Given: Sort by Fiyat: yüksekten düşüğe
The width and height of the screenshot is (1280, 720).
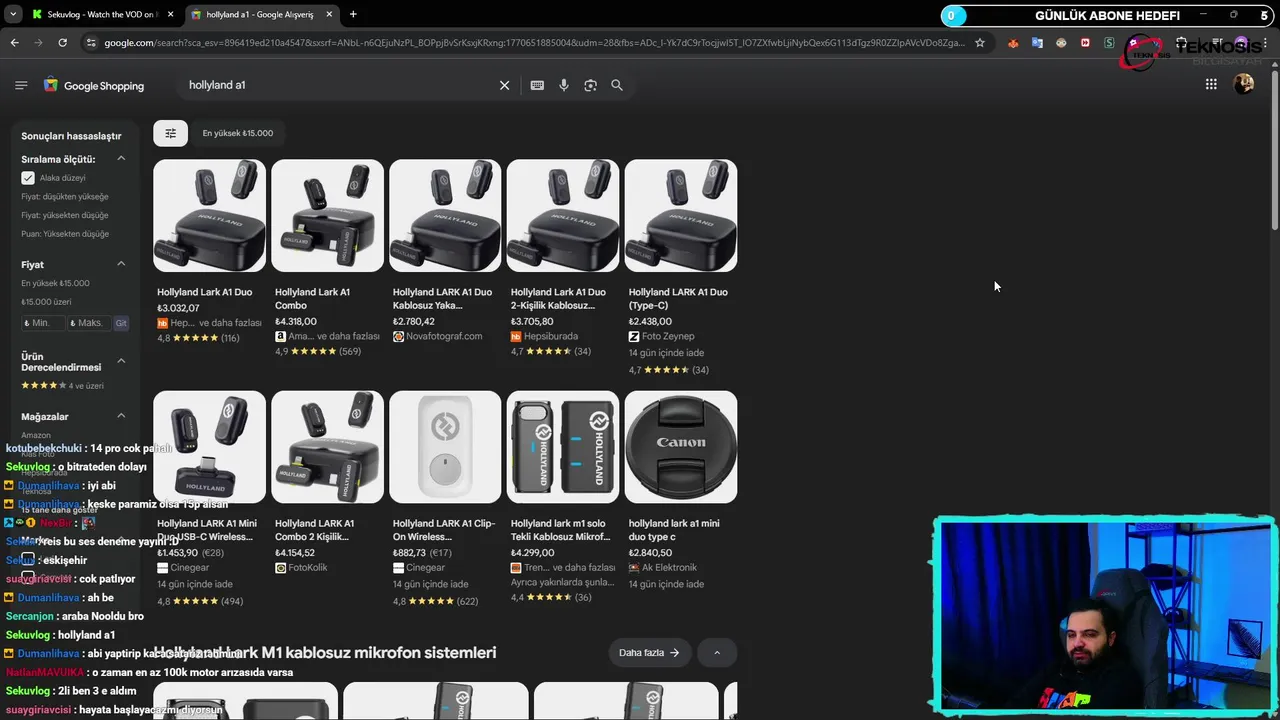Looking at the screenshot, I should click(65, 215).
